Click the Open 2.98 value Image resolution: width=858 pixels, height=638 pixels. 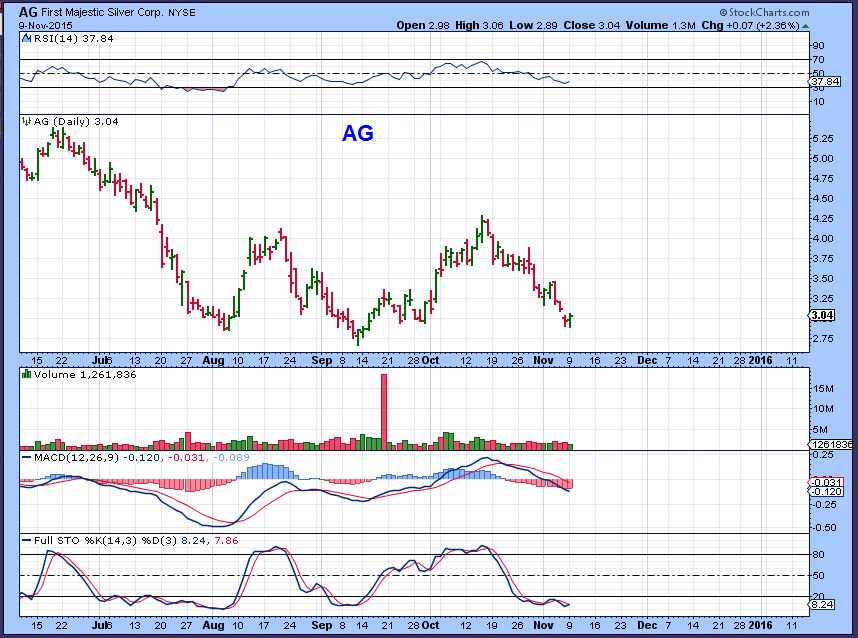tap(422, 25)
